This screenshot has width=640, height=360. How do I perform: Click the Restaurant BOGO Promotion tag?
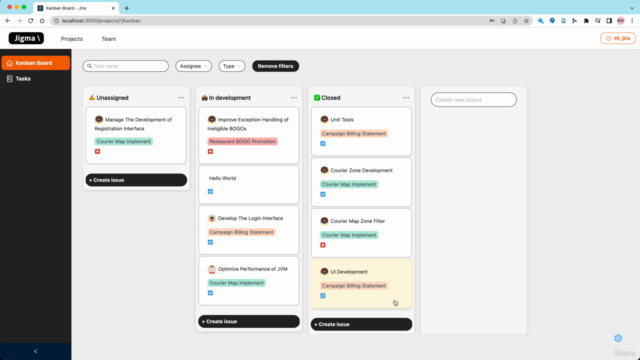coord(242,141)
